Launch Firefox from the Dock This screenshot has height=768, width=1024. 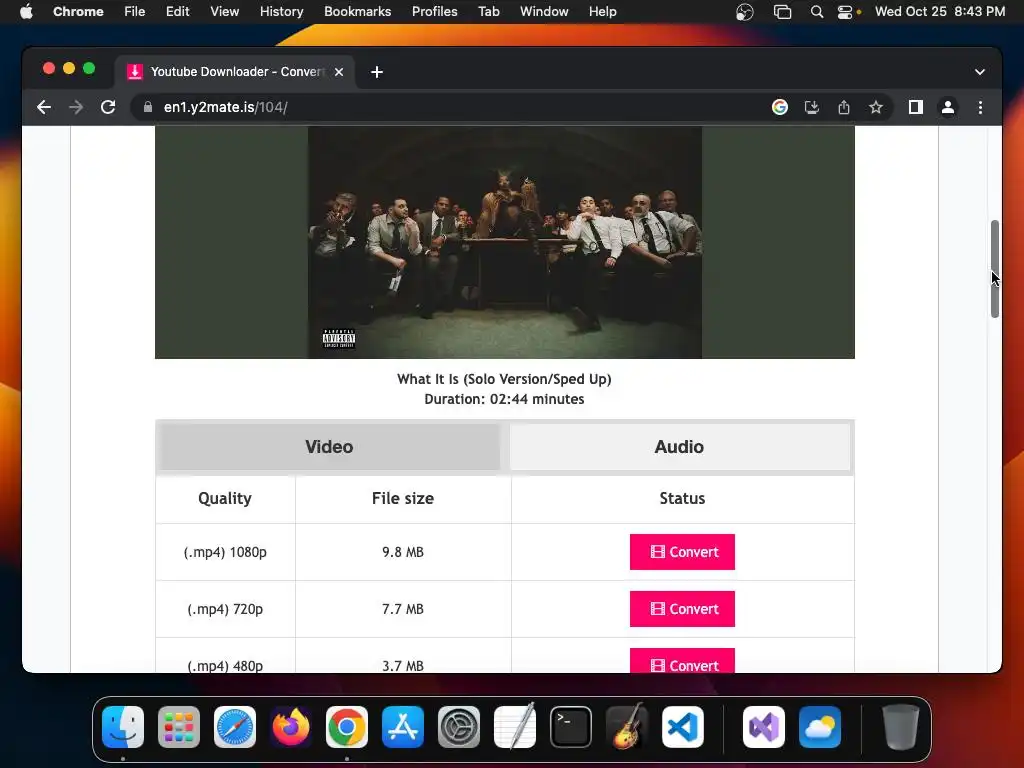291,727
